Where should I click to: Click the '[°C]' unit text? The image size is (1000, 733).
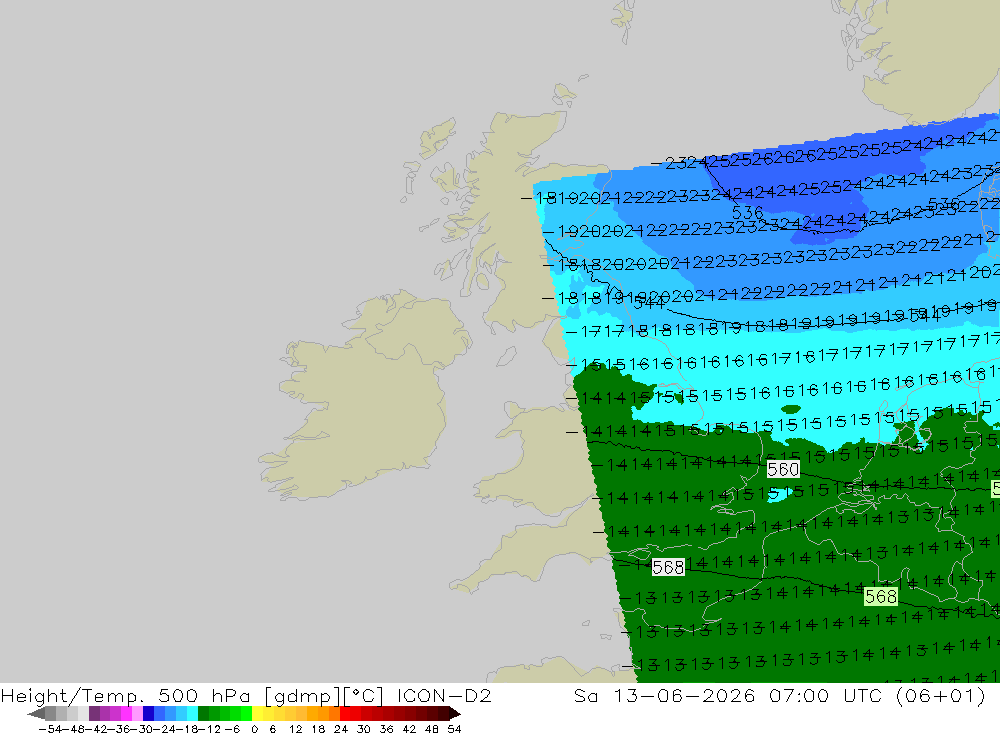click(363, 695)
